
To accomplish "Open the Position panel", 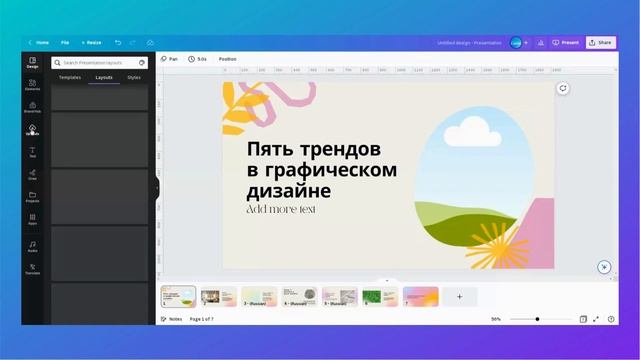I will point(227,59).
